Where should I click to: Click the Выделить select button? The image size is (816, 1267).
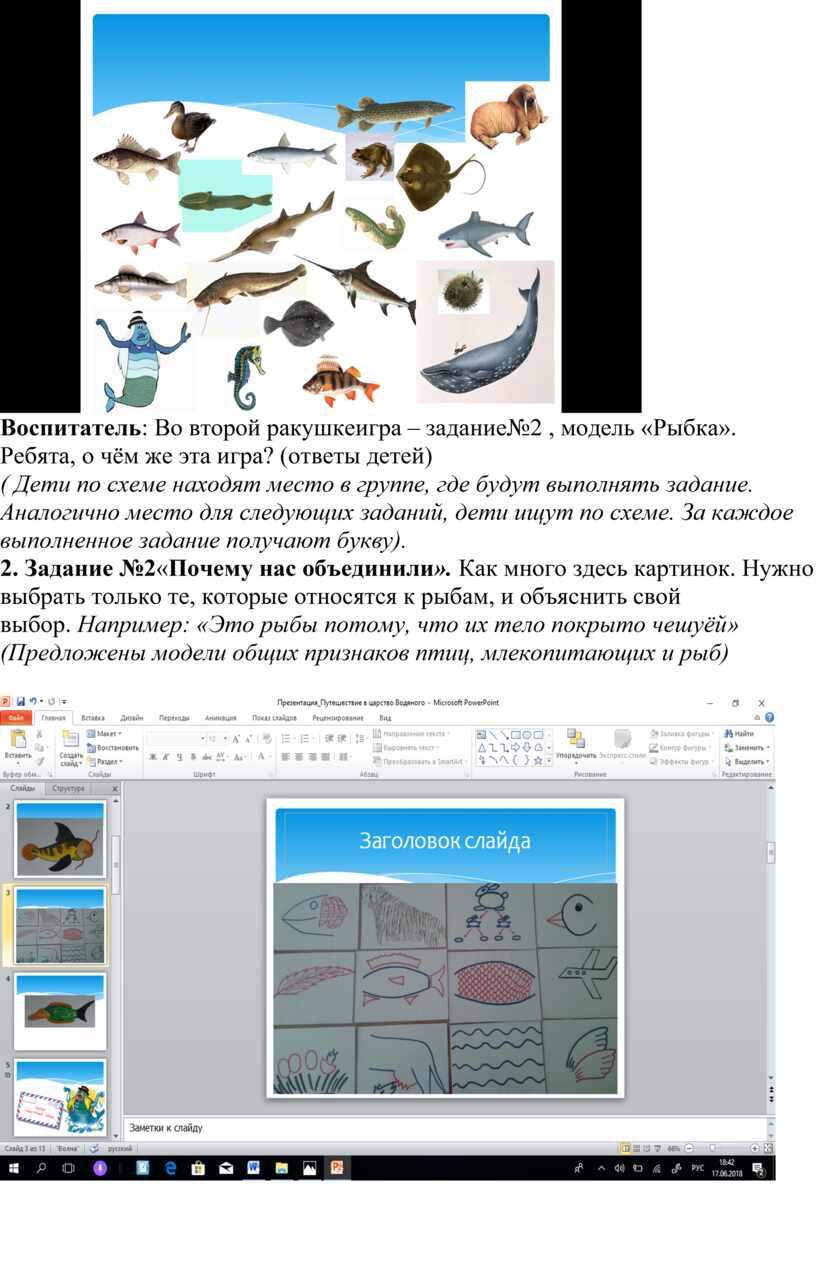(x=746, y=761)
